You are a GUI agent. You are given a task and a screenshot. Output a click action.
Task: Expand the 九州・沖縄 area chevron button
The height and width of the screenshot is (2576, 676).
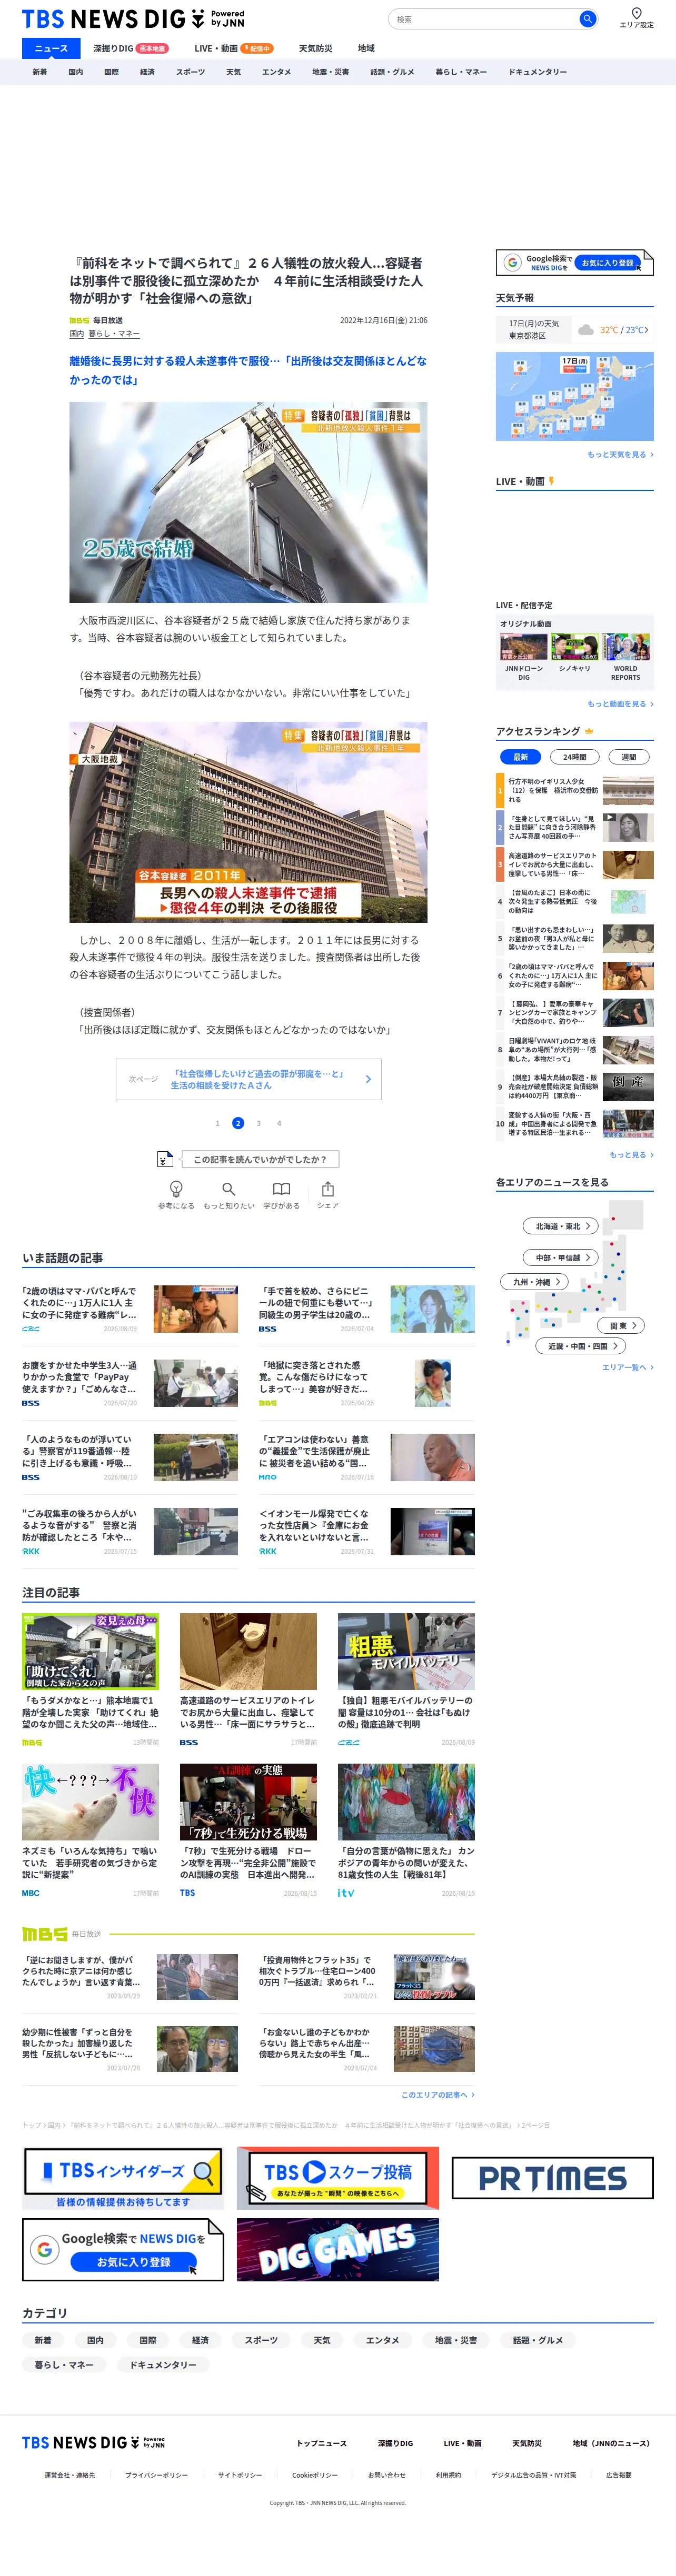(535, 1281)
